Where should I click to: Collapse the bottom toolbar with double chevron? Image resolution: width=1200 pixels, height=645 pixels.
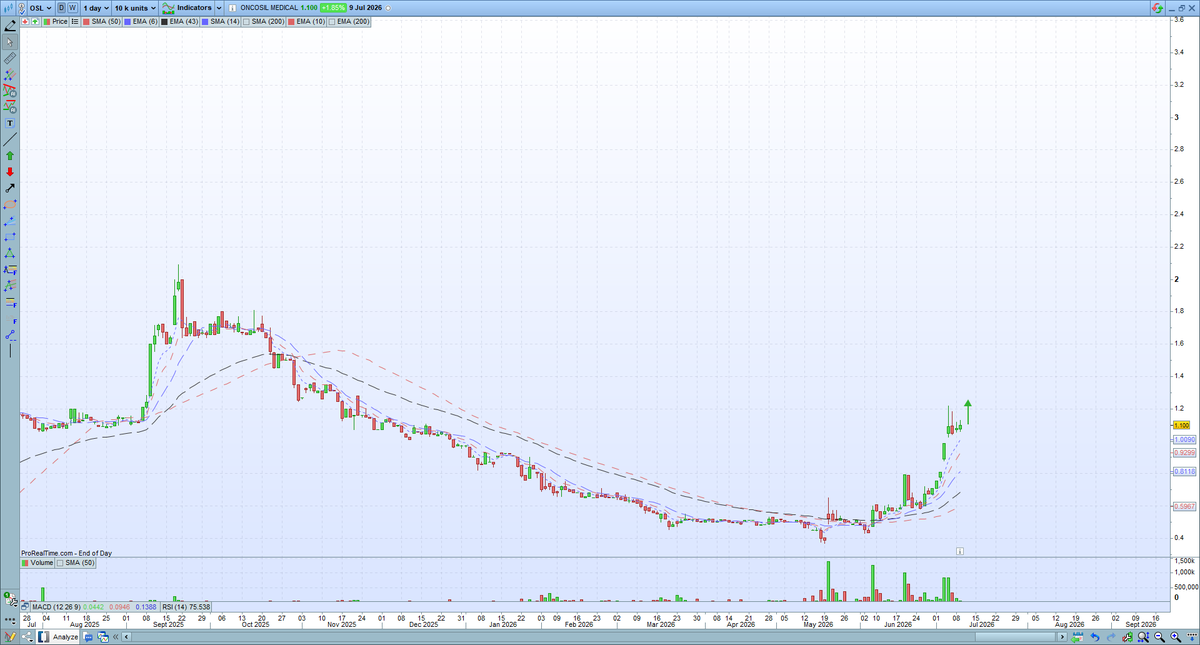(x=115, y=637)
